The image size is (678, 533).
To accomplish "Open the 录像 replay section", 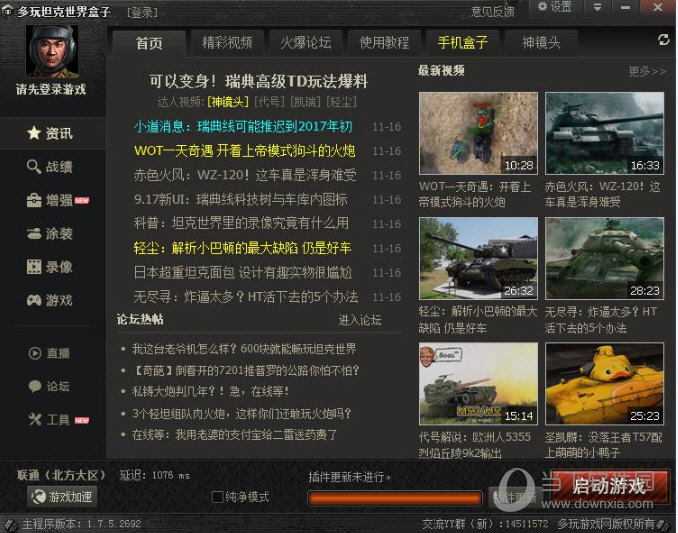I will [50, 267].
